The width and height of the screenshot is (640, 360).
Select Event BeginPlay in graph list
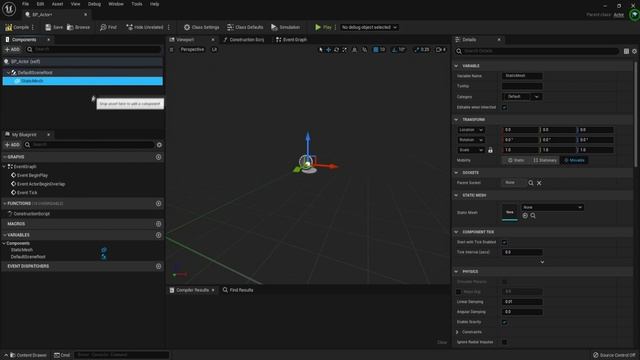(32, 176)
